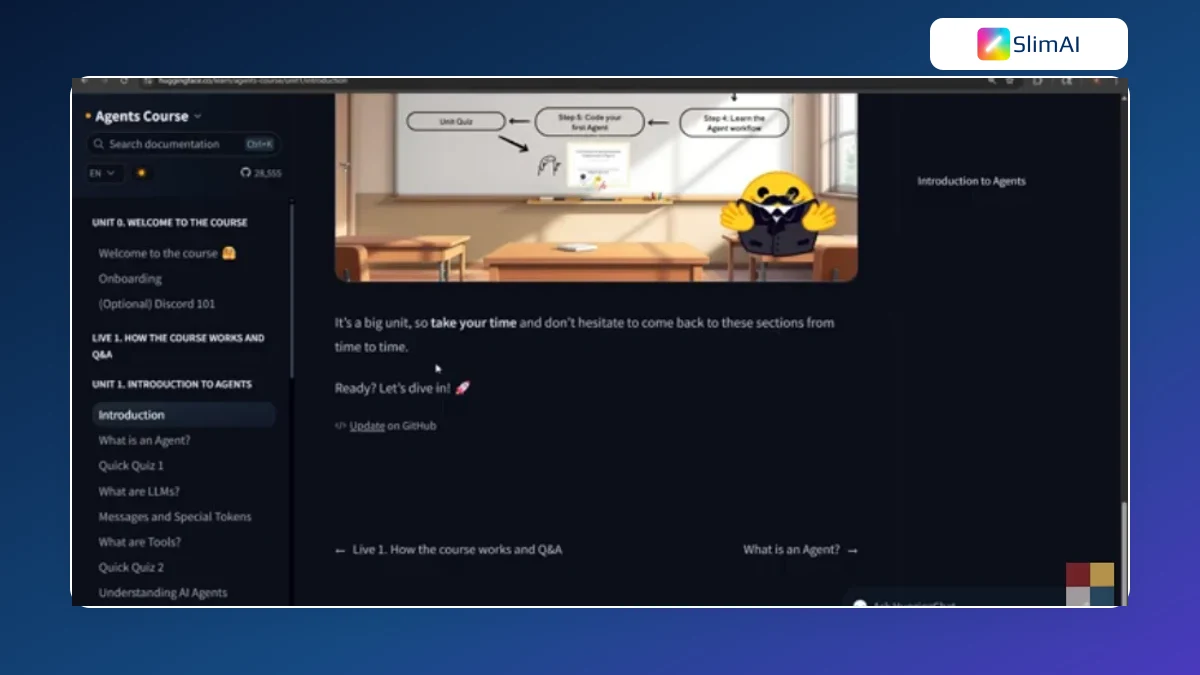Viewport: 1200px width, 675px height.
Task: Open the Understanding AI Agents chapter
Action: click(x=163, y=593)
